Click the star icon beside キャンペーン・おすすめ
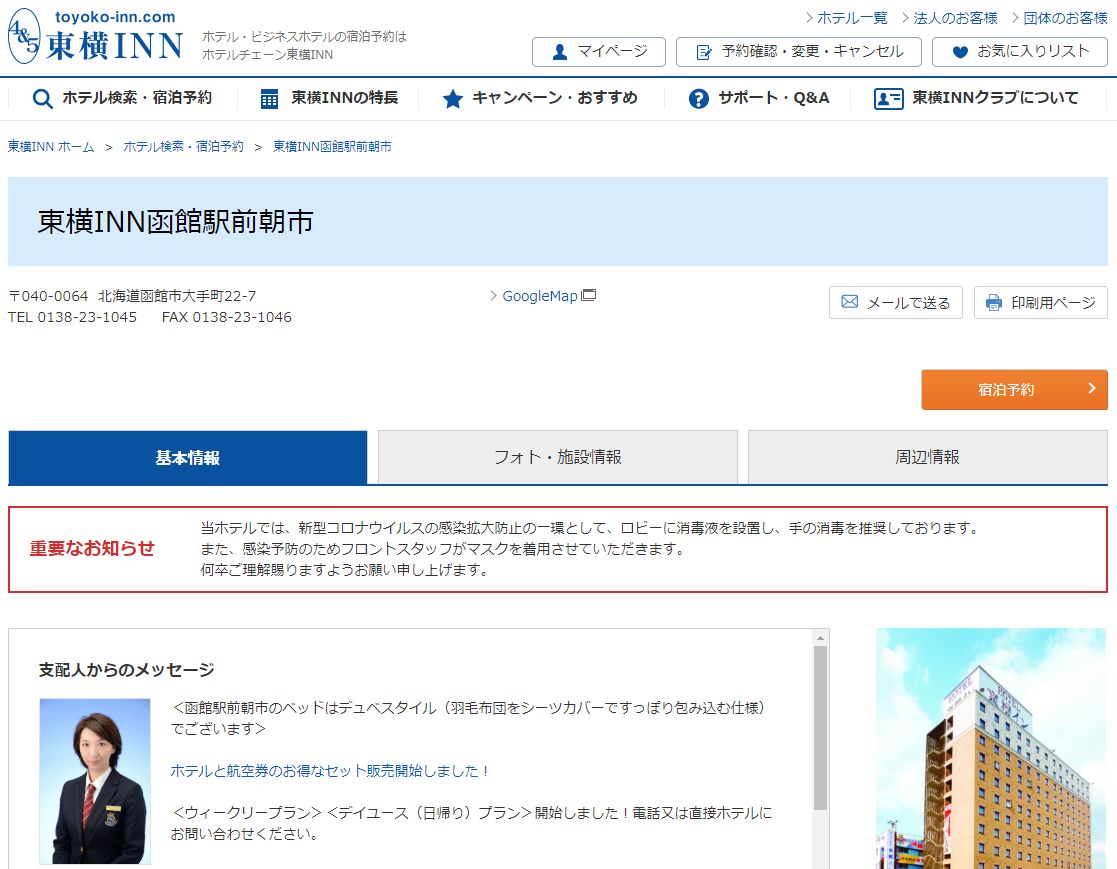The width and height of the screenshot is (1117, 869). 452,98
